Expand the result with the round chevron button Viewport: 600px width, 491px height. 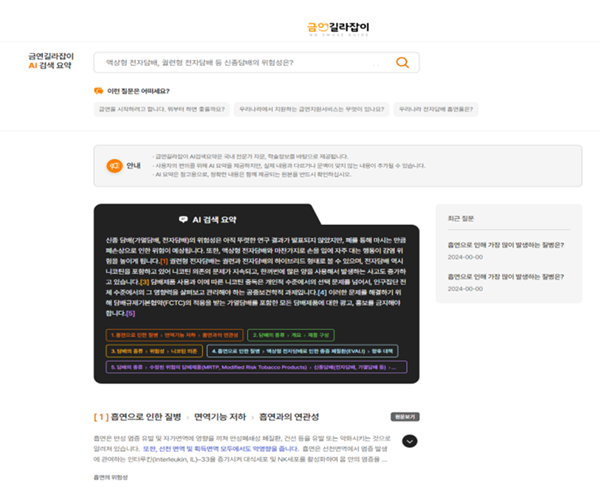tap(410, 441)
